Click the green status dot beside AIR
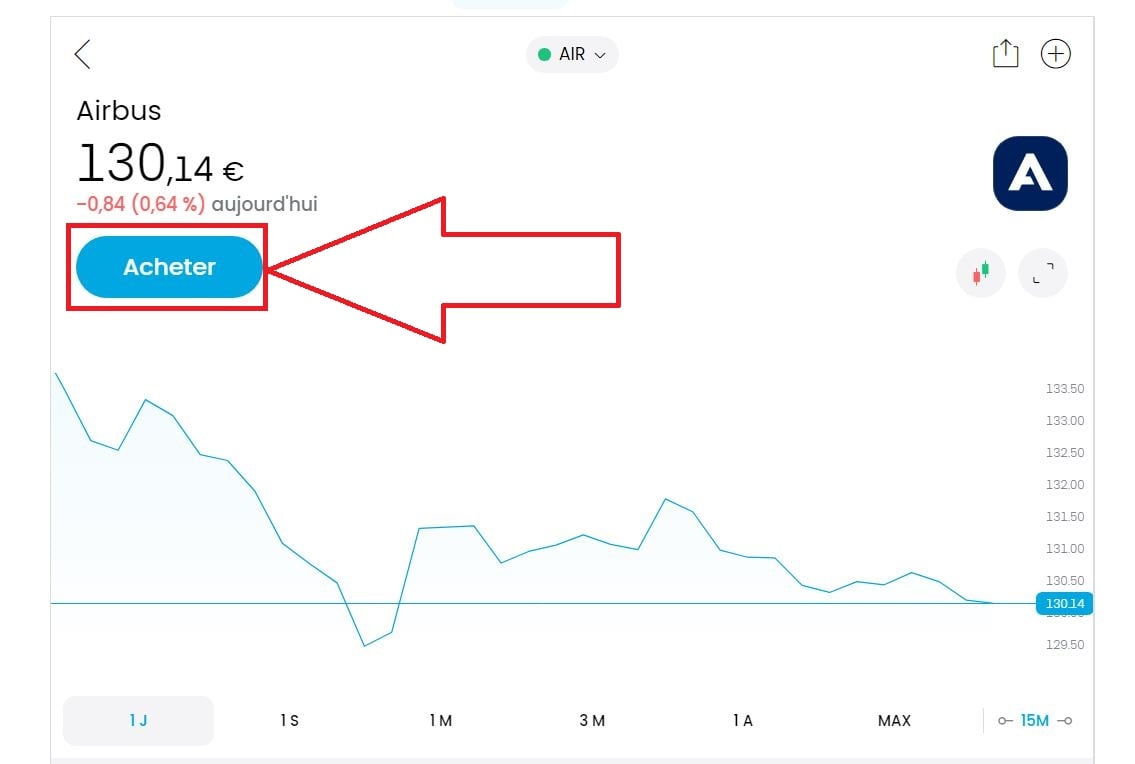This screenshot has height=764, width=1135. tap(545, 55)
